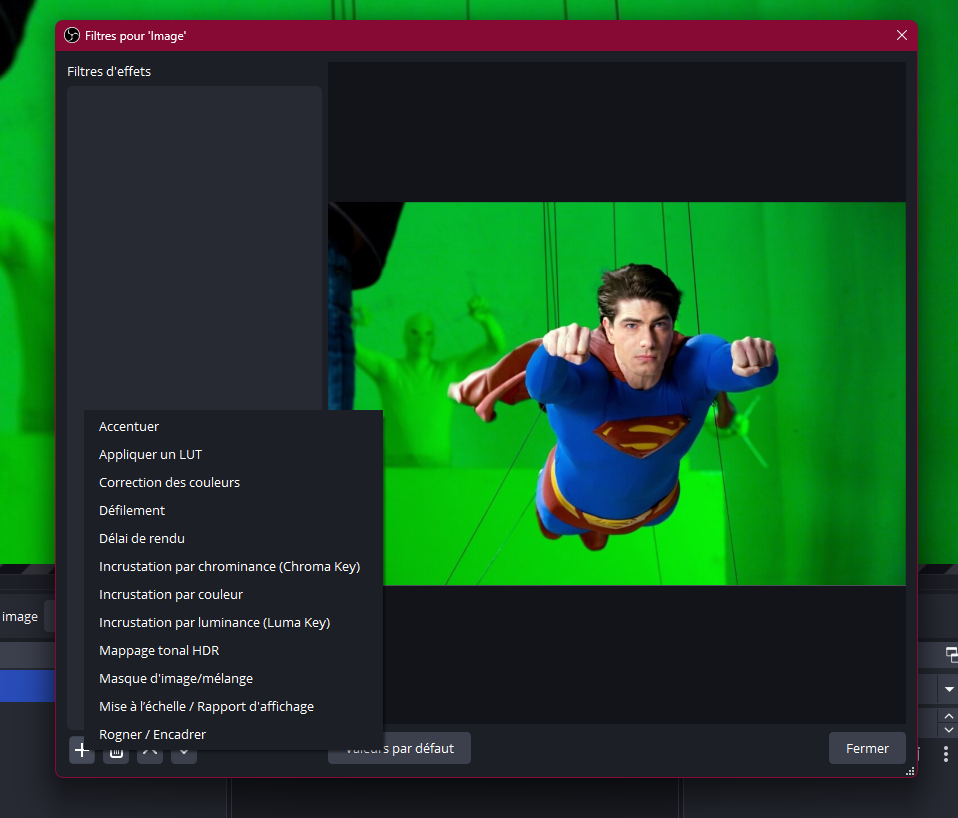The height and width of the screenshot is (818, 958).
Task: Add Mappage tonal HDR filter
Action: (x=233, y=651)
